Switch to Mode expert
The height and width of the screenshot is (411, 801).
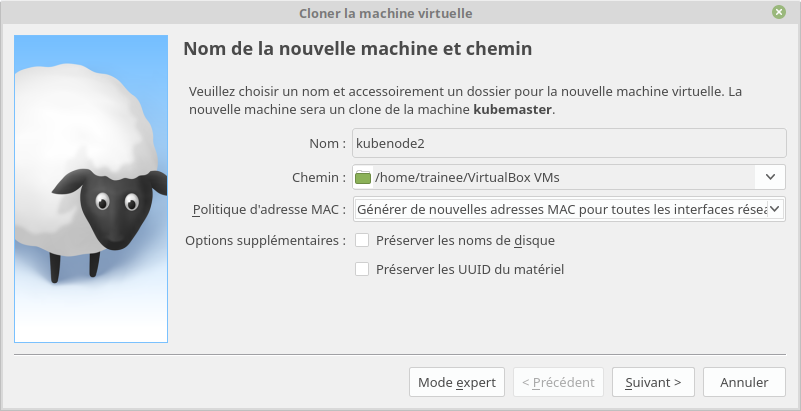tap(456, 382)
